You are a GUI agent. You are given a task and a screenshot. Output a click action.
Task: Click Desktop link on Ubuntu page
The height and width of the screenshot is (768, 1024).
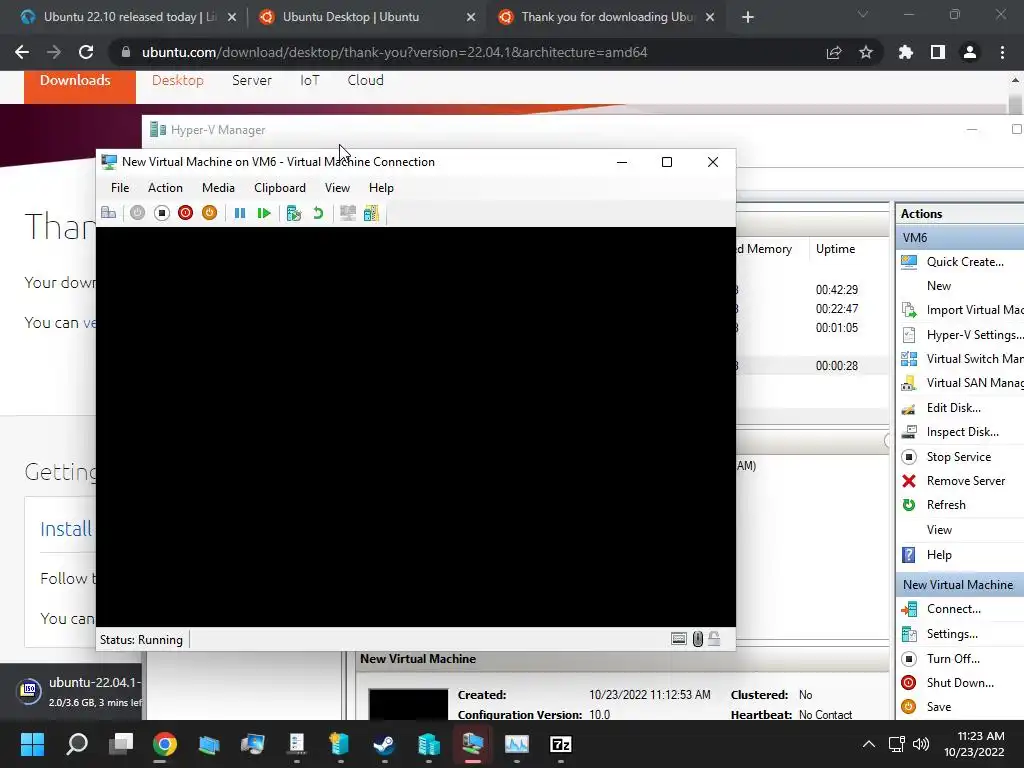(x=178, y=80)
